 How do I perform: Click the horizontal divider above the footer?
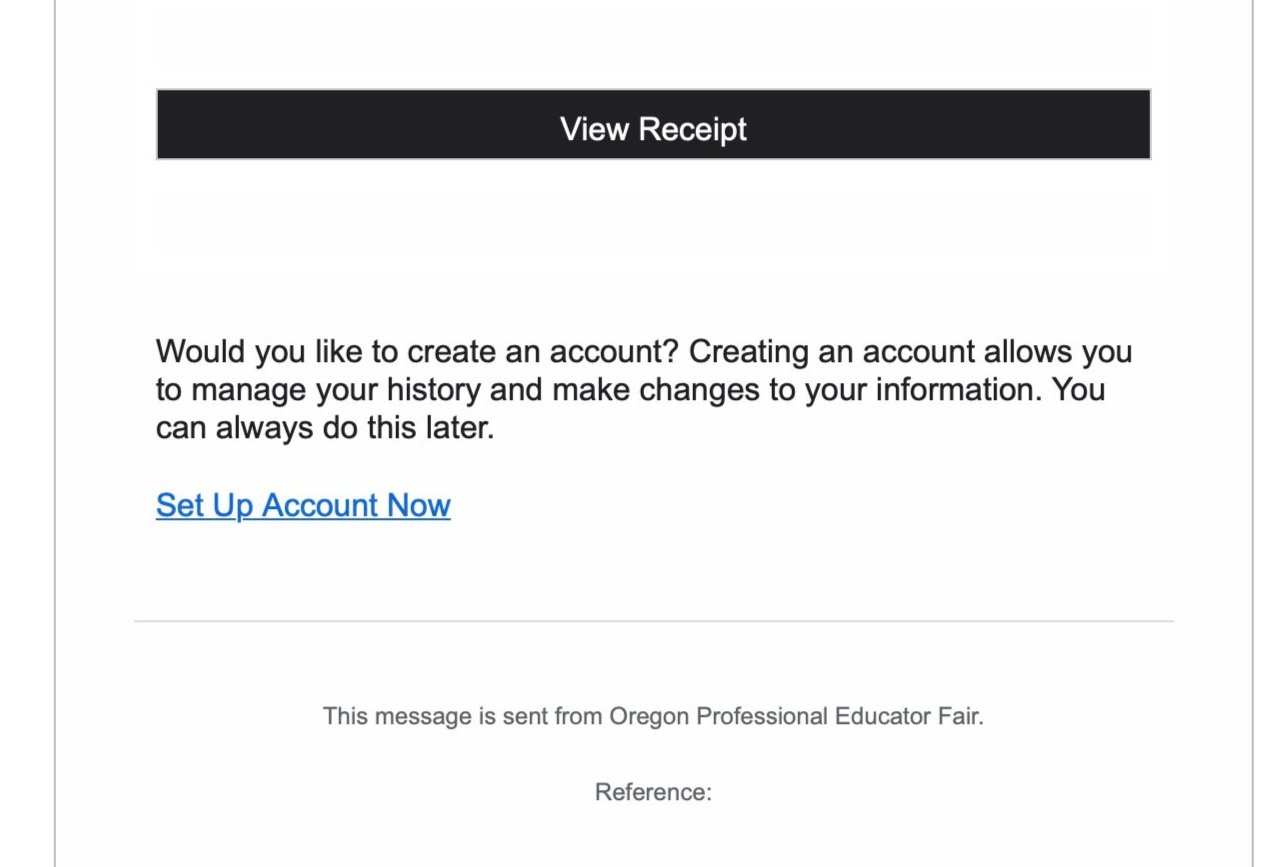point(653,621)
